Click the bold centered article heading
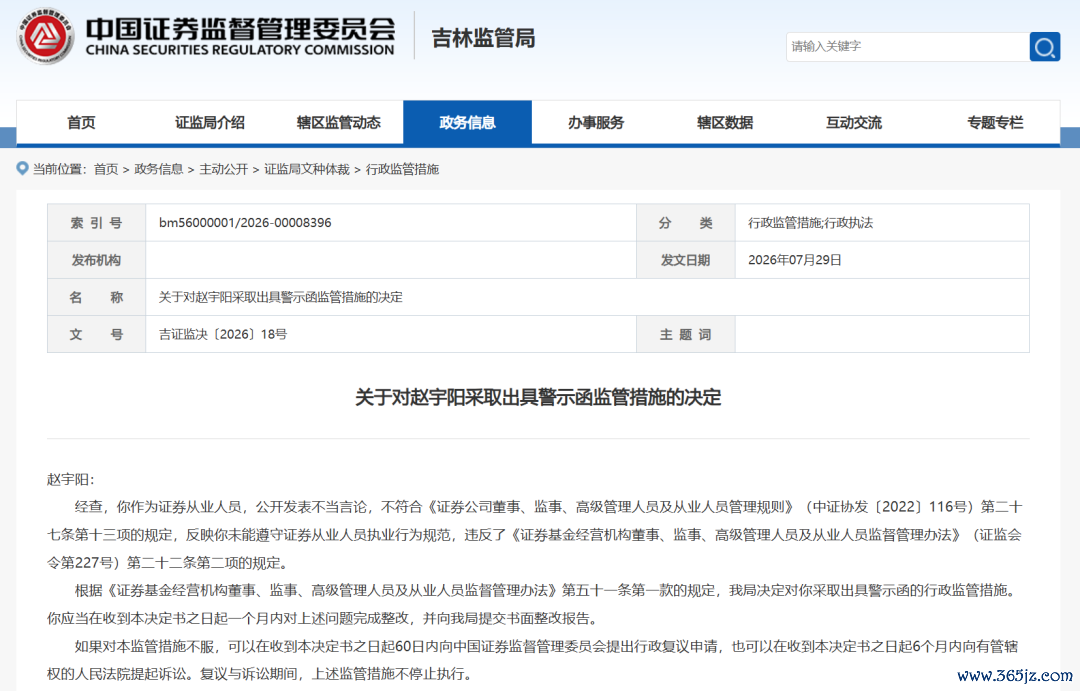Screen dimensions: 1080x691 [x=538, y=398]
